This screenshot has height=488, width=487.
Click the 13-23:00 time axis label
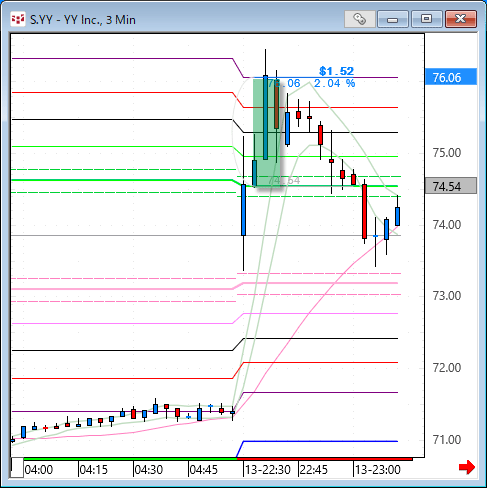click(378, 470)
